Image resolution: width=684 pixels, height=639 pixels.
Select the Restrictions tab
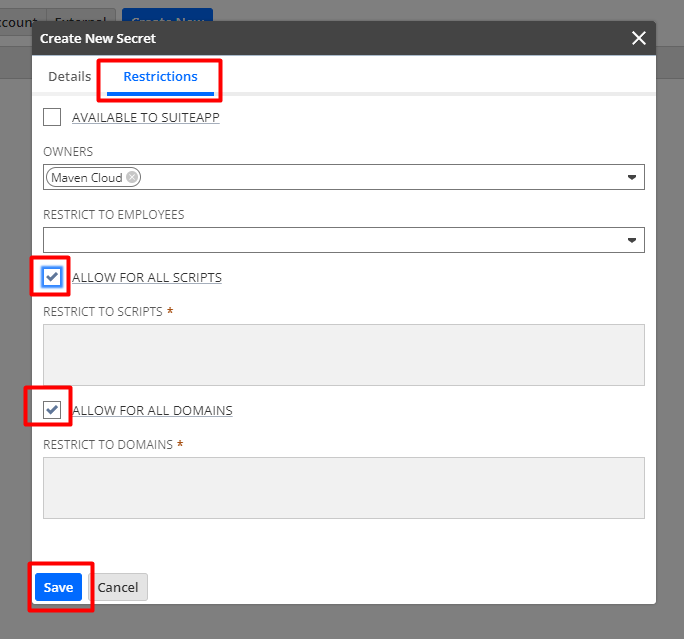[160, 76]
